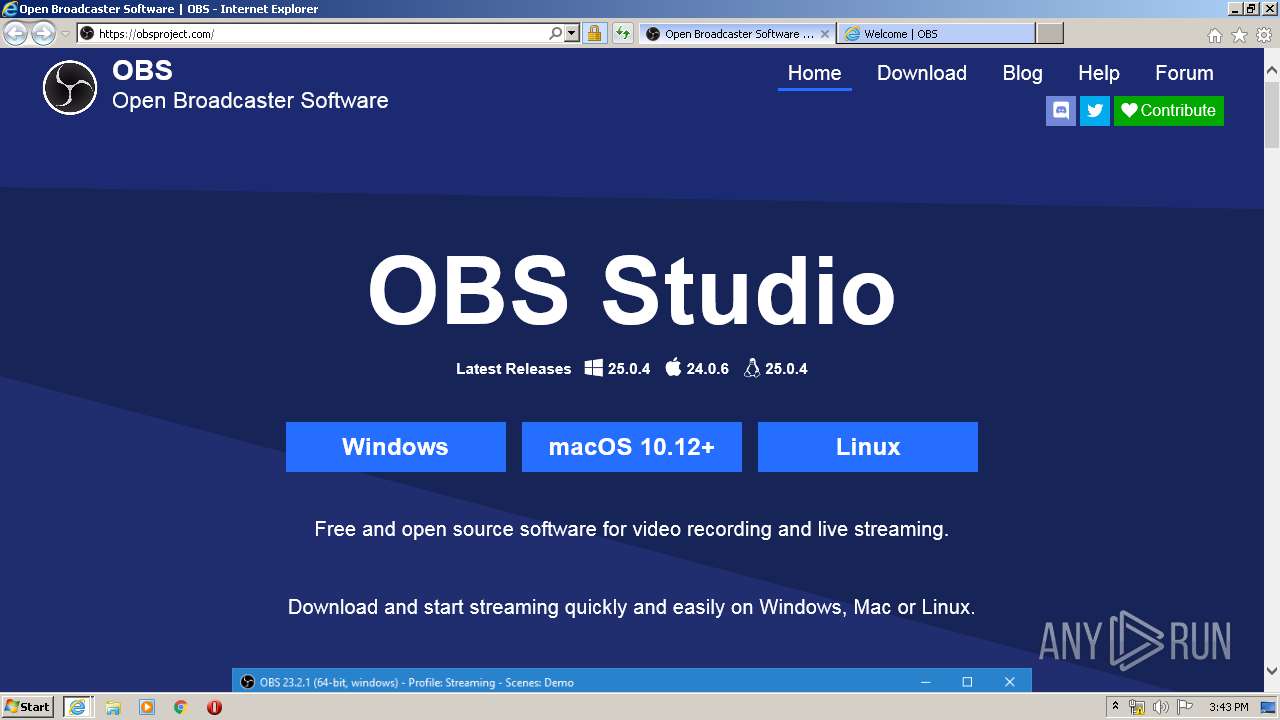Click the Windows download button

coord(395,447)
